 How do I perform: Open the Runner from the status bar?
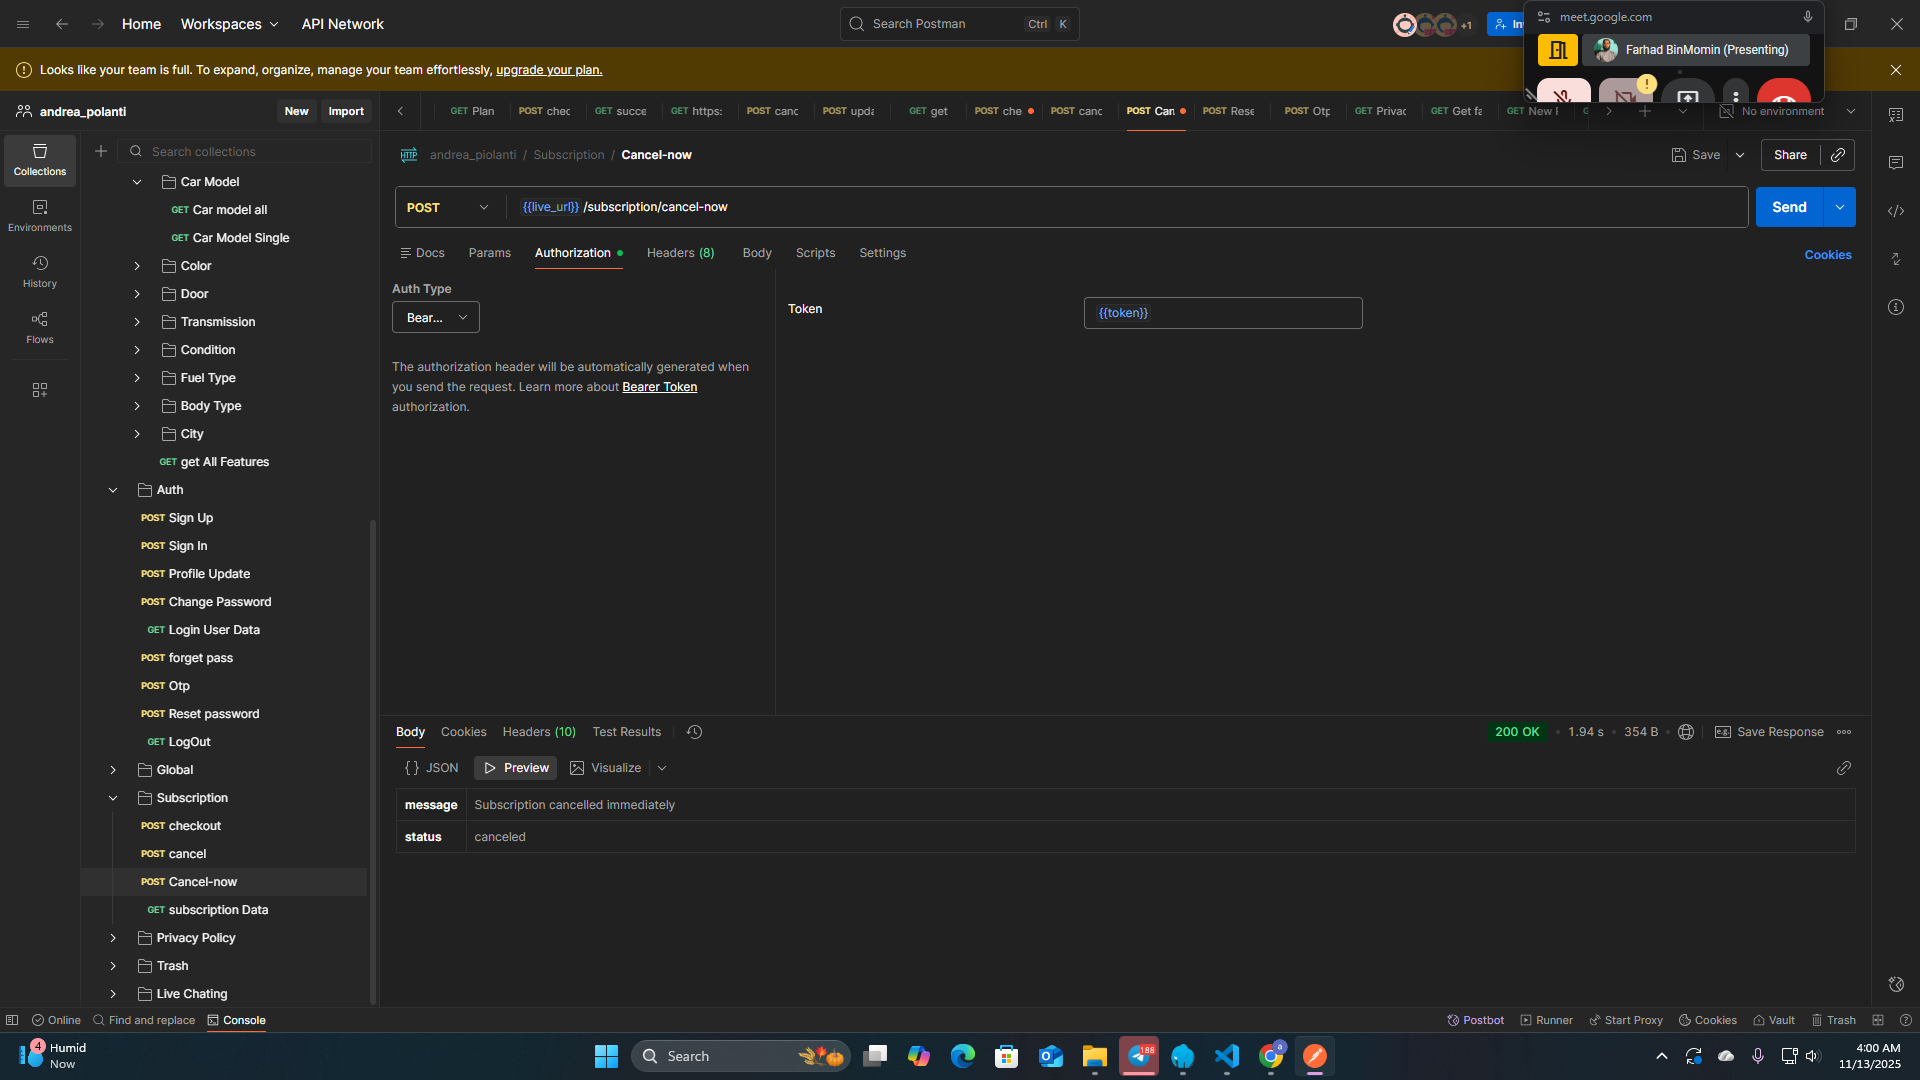coord(1546,1020)
